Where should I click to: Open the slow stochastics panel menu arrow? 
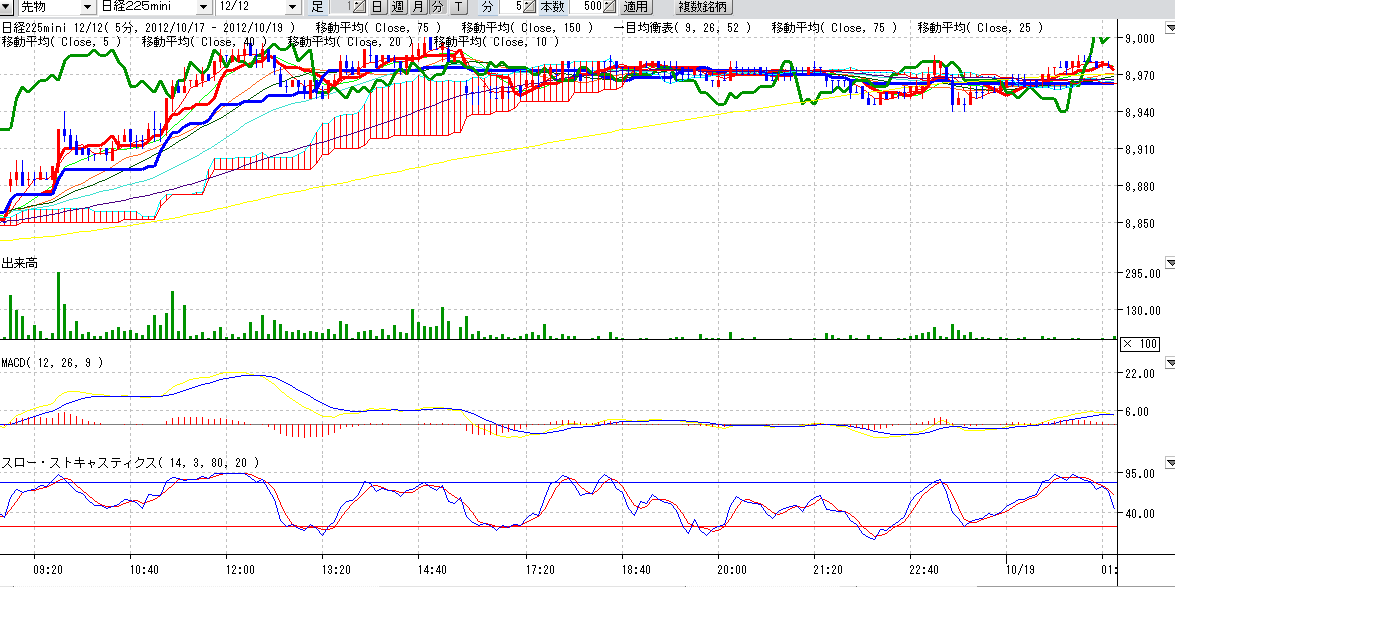tap(1170, 463)
